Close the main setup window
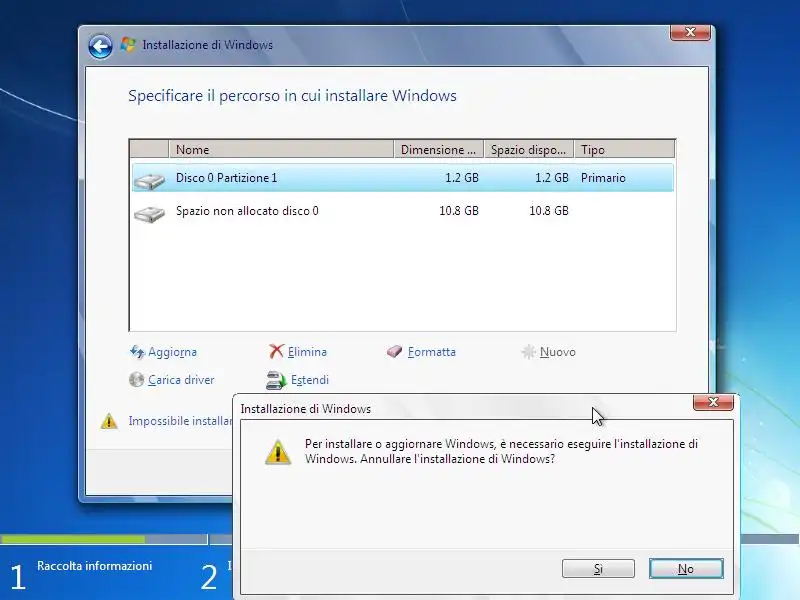800x600 pixels. [690, 32]
